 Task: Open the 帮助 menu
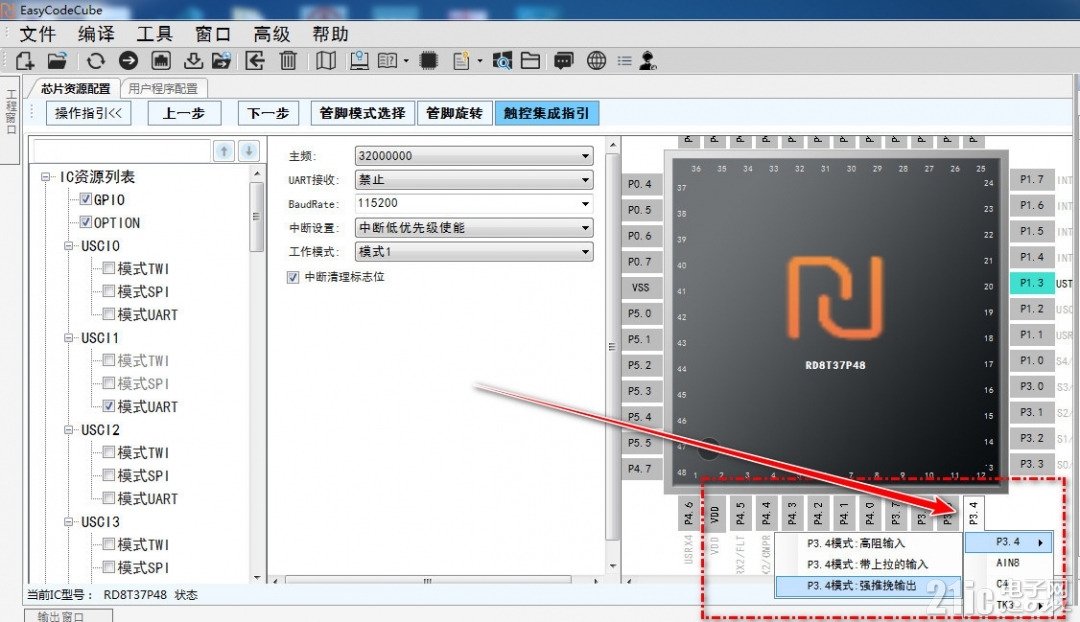(330, 34)
